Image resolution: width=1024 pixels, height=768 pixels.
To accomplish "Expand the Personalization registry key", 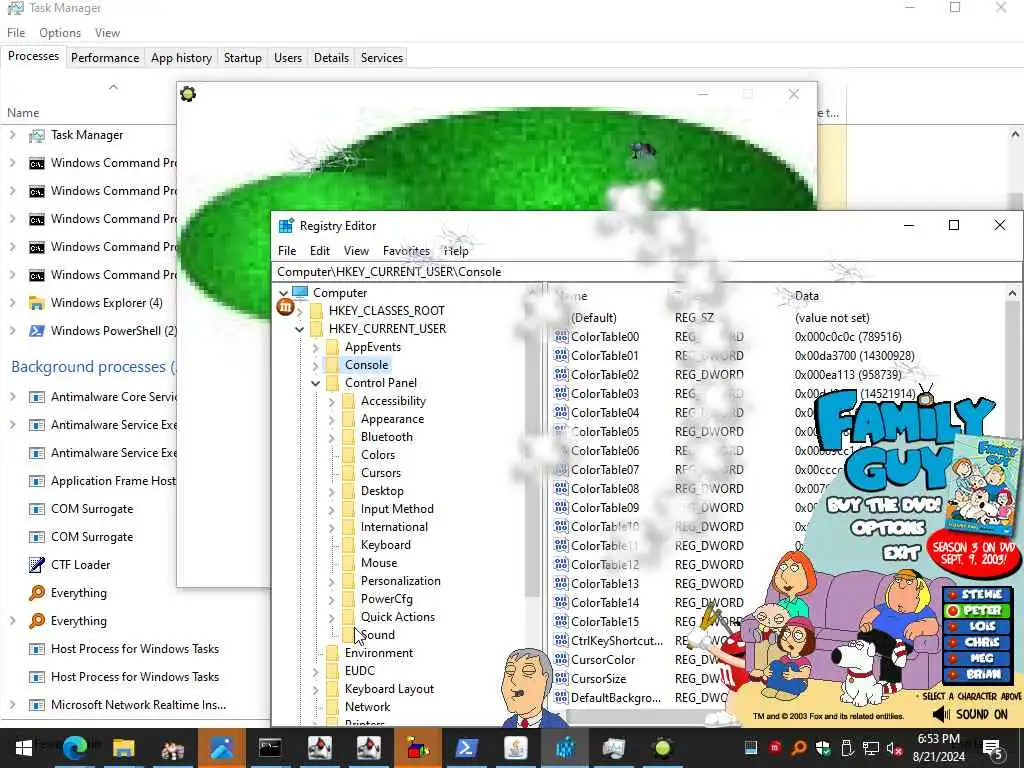I will point(332,581).
